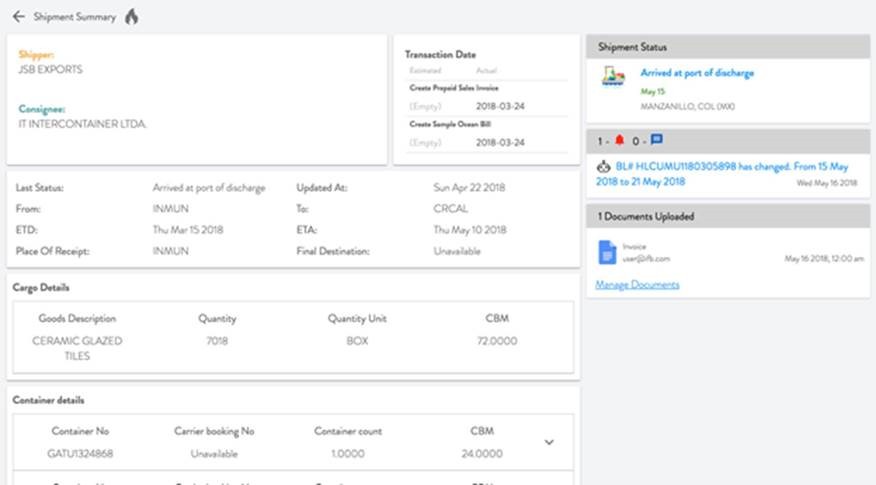Click the May 15 status date
The width and height of the screenshot is (876, 485).
tap(653, 91)
